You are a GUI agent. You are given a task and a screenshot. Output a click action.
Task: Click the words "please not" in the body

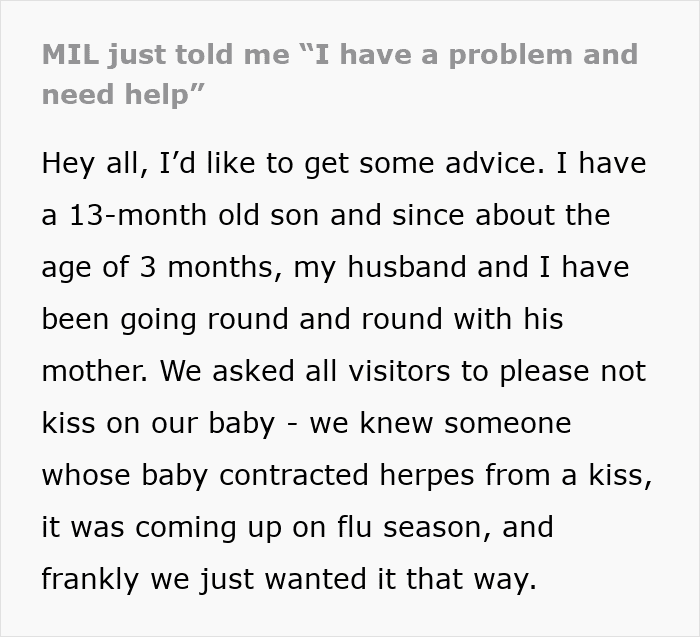click(x=572, y=372)
